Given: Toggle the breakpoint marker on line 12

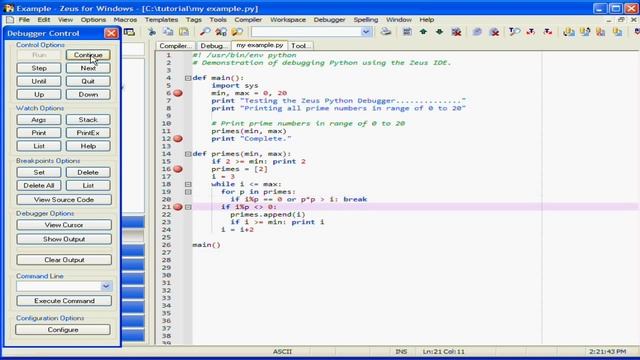Looking at the screenshot, I should pyautogui.click(x=178, y=139).
